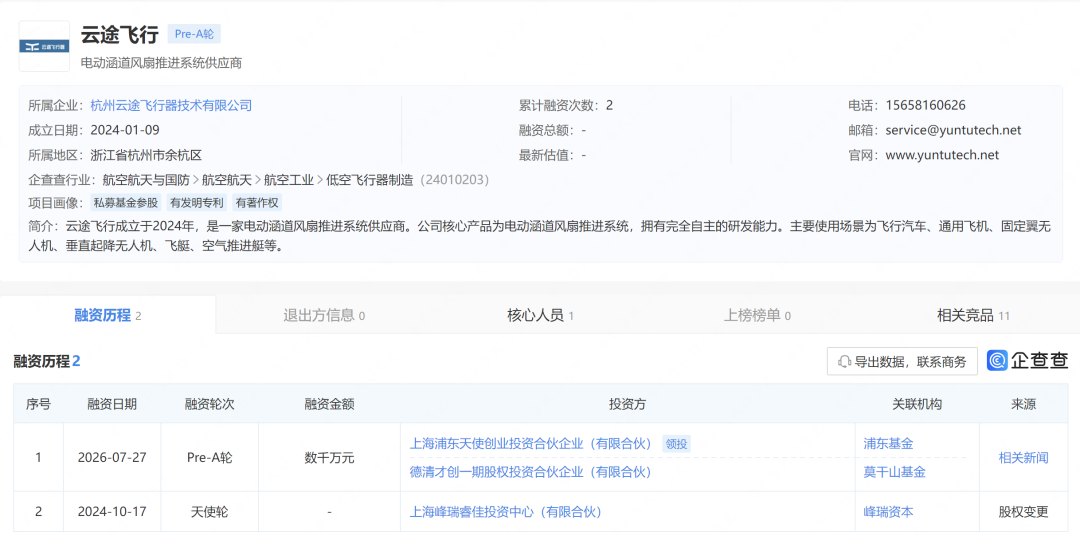
Task: Click the 领投 tag beside first investor
Action: (x=676, y=444)
